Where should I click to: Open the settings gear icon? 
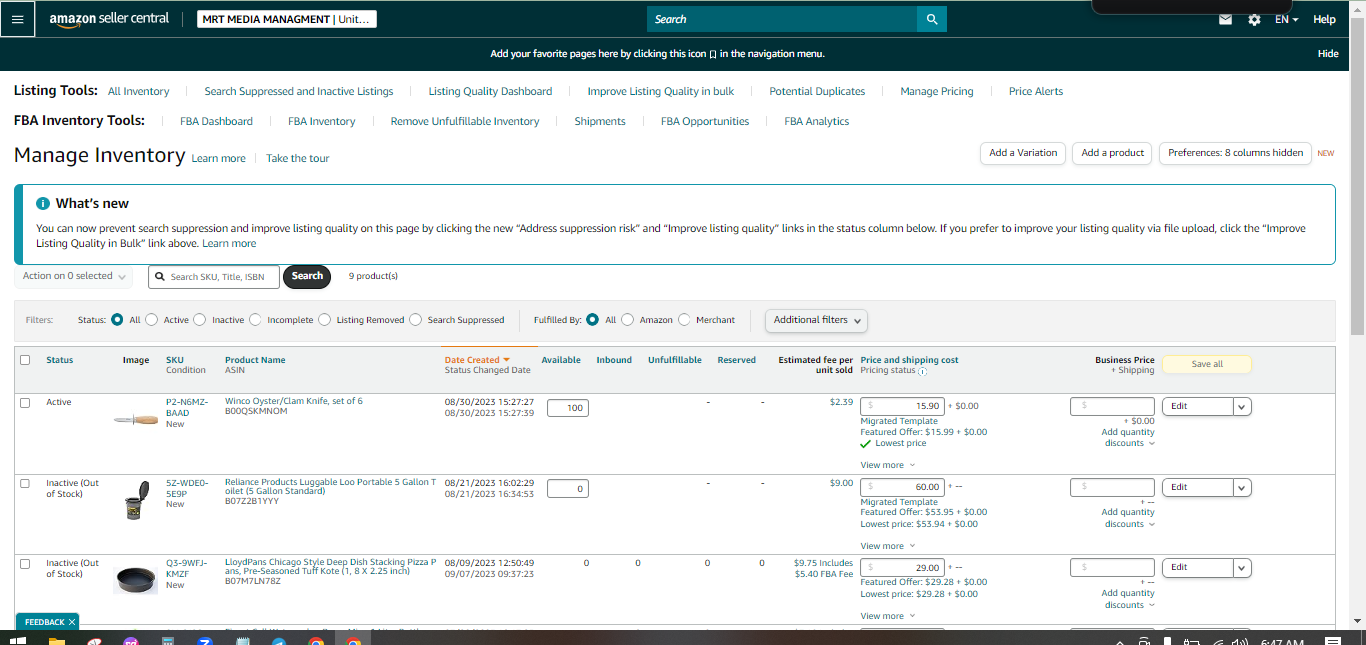coord(1254,19)
